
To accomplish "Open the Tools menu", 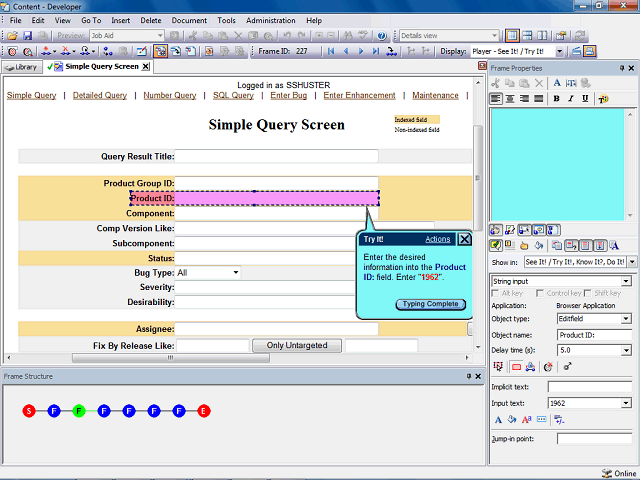I will click(226, 20).
